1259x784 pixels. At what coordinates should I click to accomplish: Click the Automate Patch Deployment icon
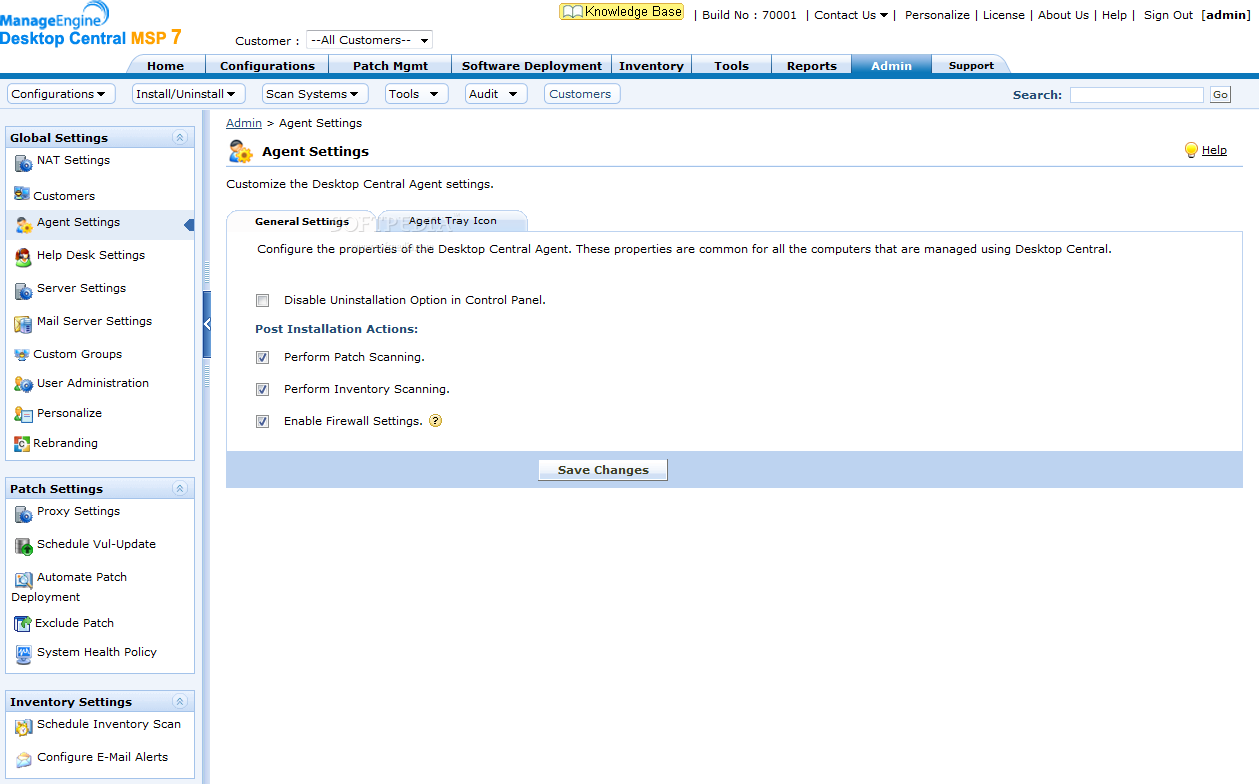tap(24, 580)
